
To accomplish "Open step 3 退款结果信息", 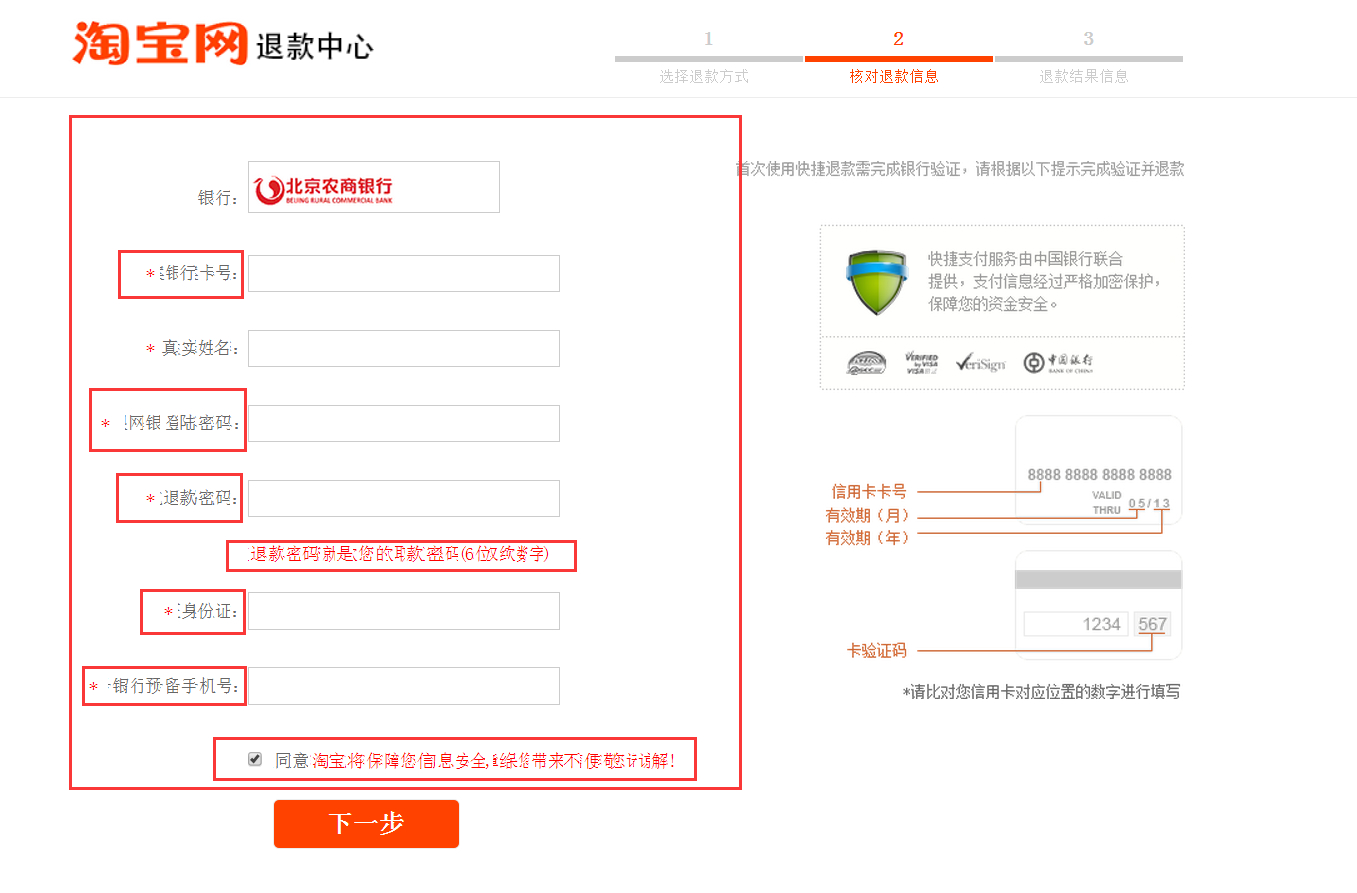I will [1088, 58].
